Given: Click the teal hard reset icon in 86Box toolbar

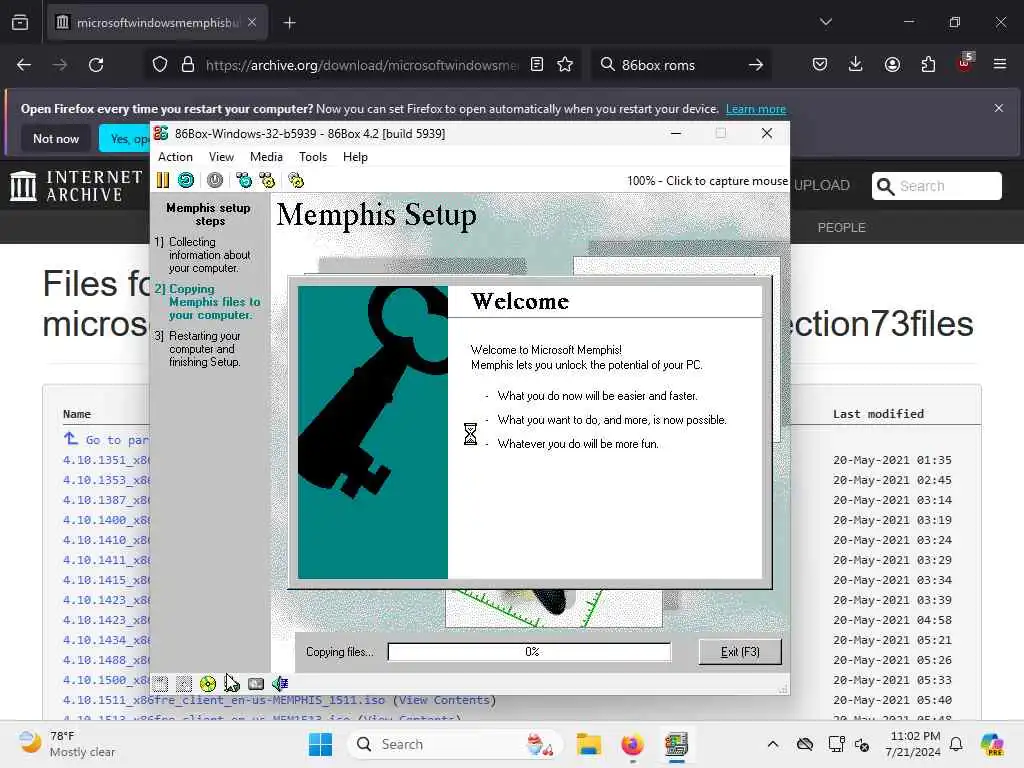Looking at the screenshot, I should (186, 180).
